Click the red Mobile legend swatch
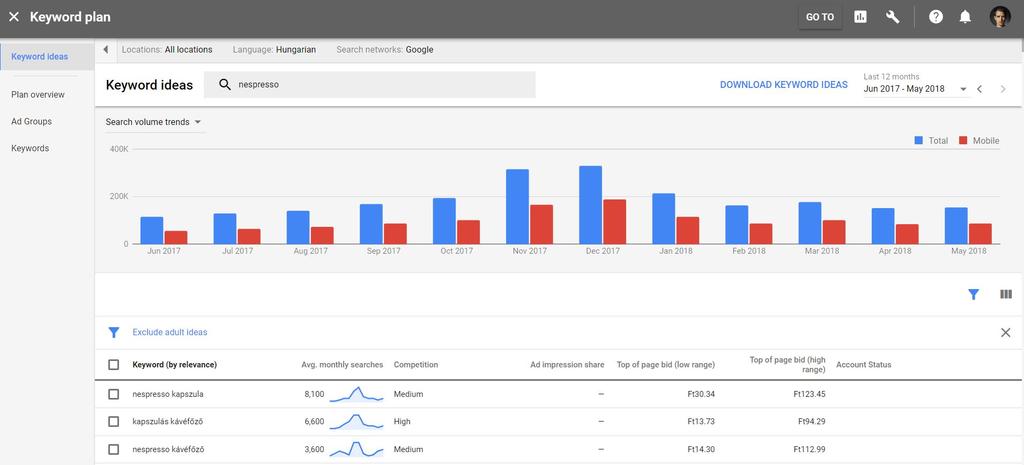Screen dimensions: 1024x465 coord(963,140)
